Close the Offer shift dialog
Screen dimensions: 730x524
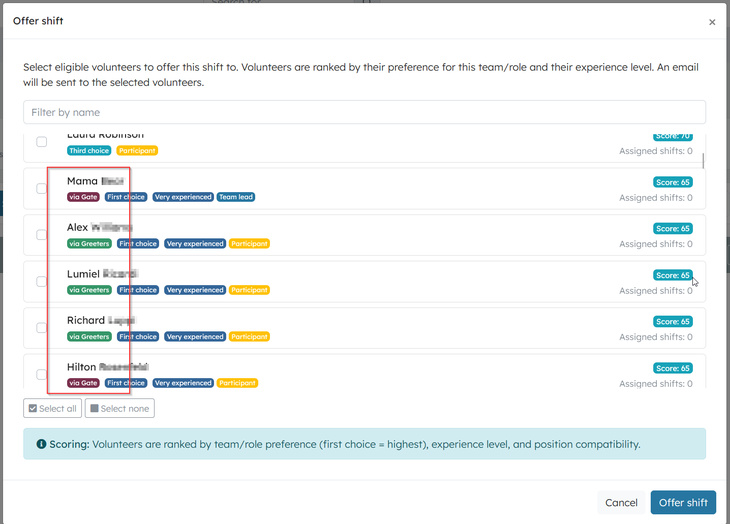(x=712, y=22)
